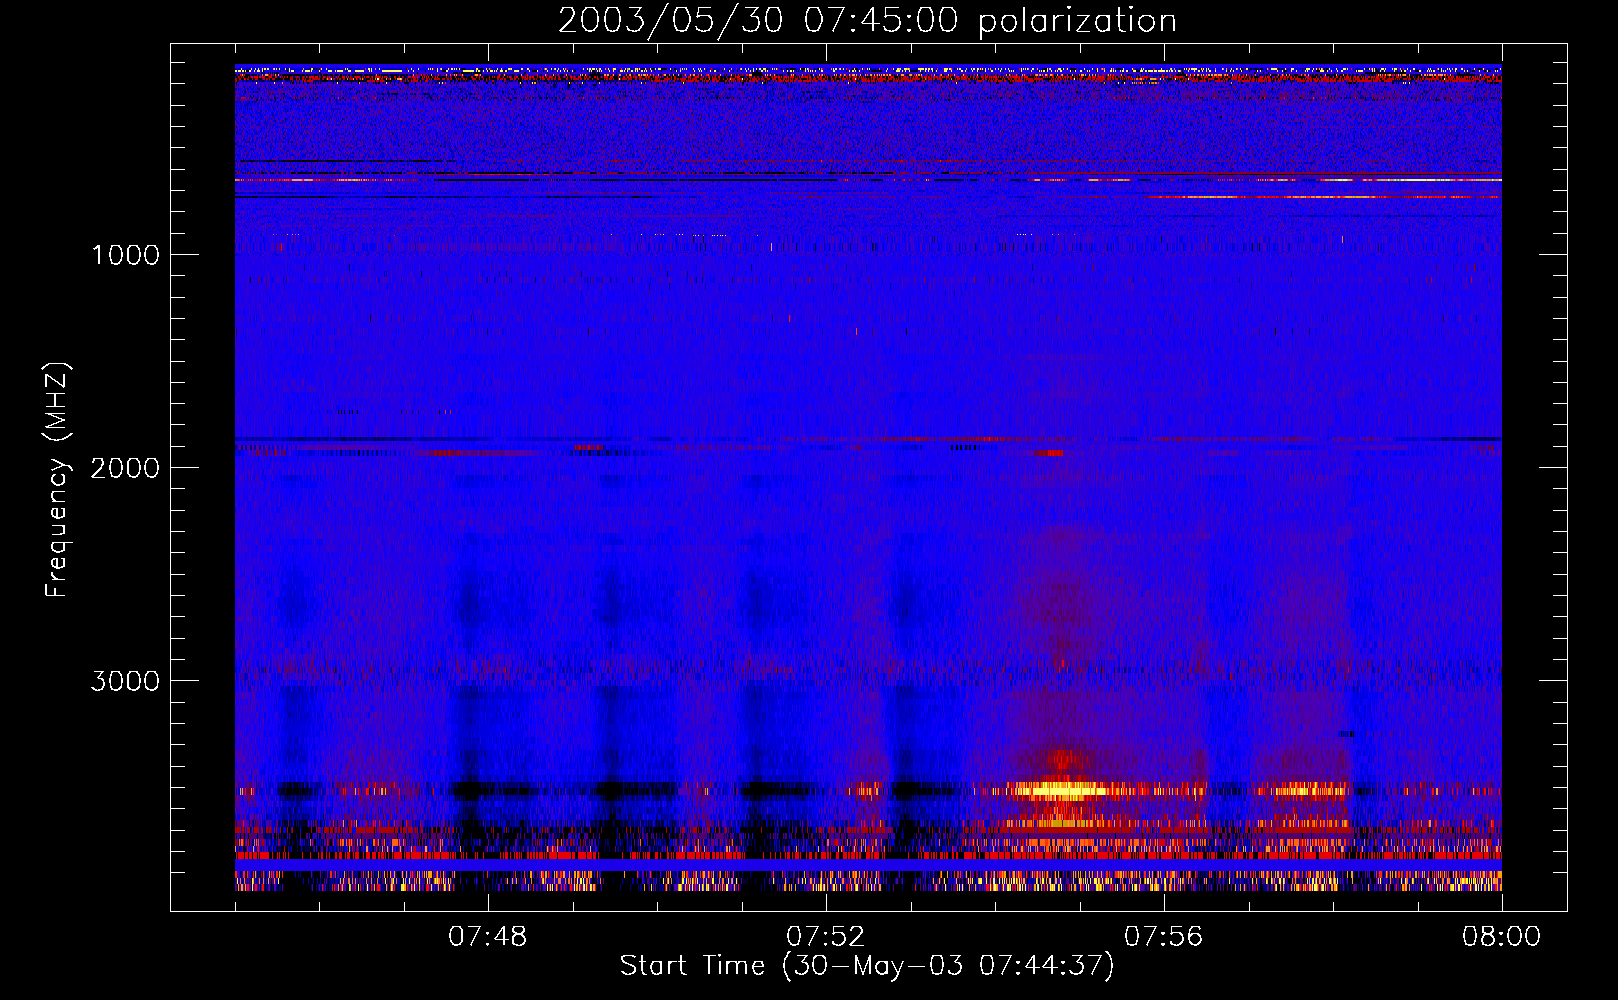Click the 08:00 time axis label

coord(1501,937)
